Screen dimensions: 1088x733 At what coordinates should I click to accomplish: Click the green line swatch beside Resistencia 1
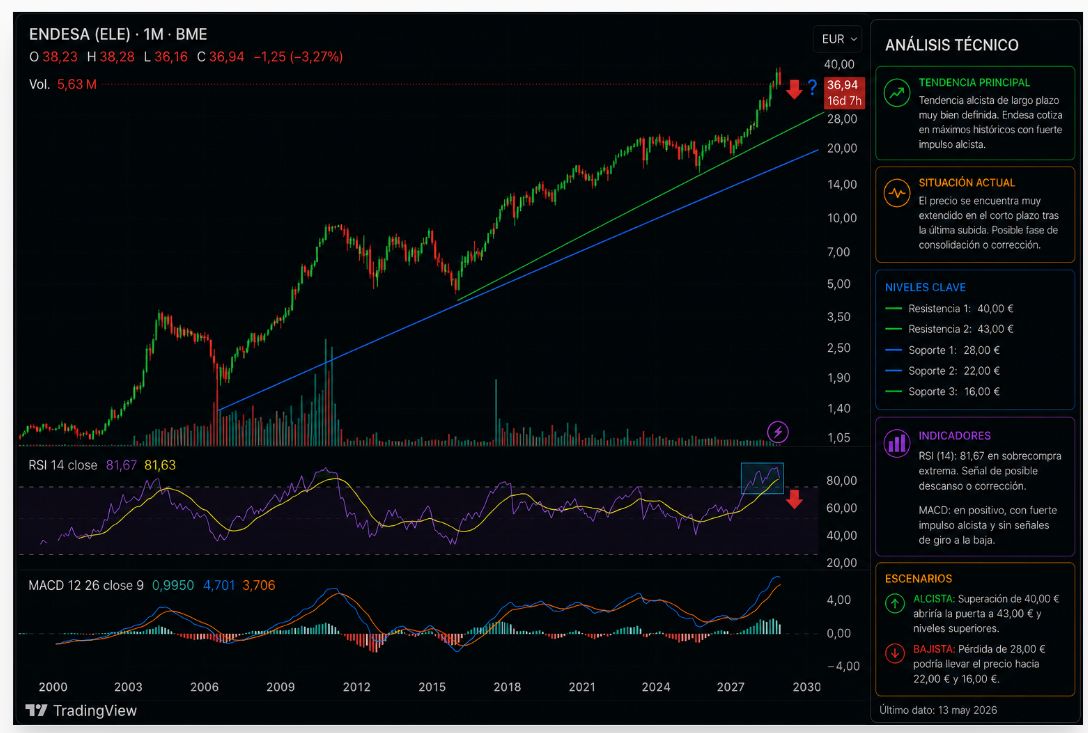click(x=894, y=308)
